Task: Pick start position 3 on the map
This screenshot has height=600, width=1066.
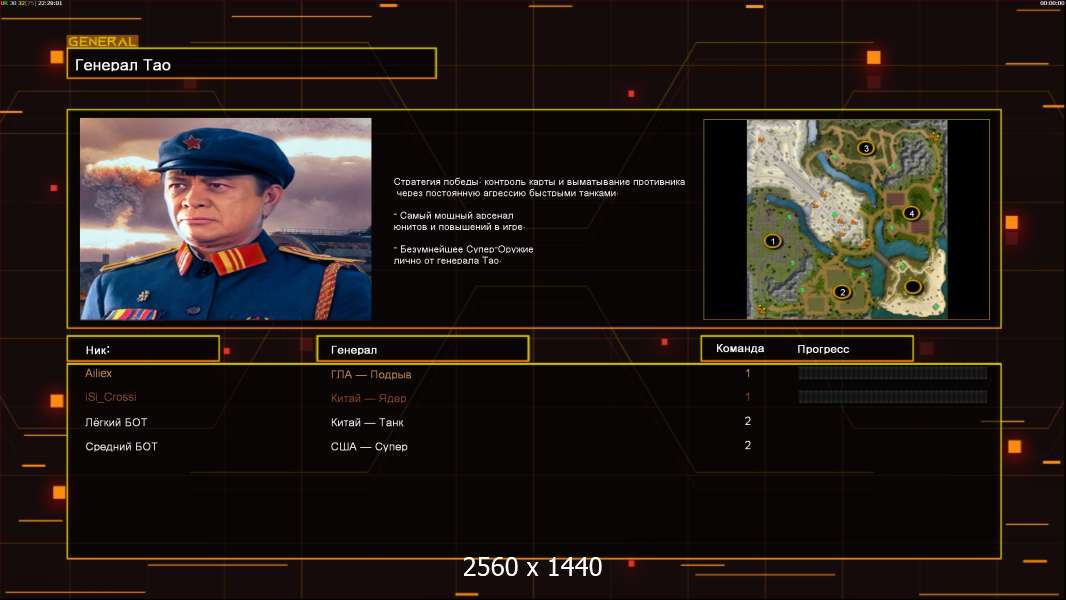Action: pos(866,148)
